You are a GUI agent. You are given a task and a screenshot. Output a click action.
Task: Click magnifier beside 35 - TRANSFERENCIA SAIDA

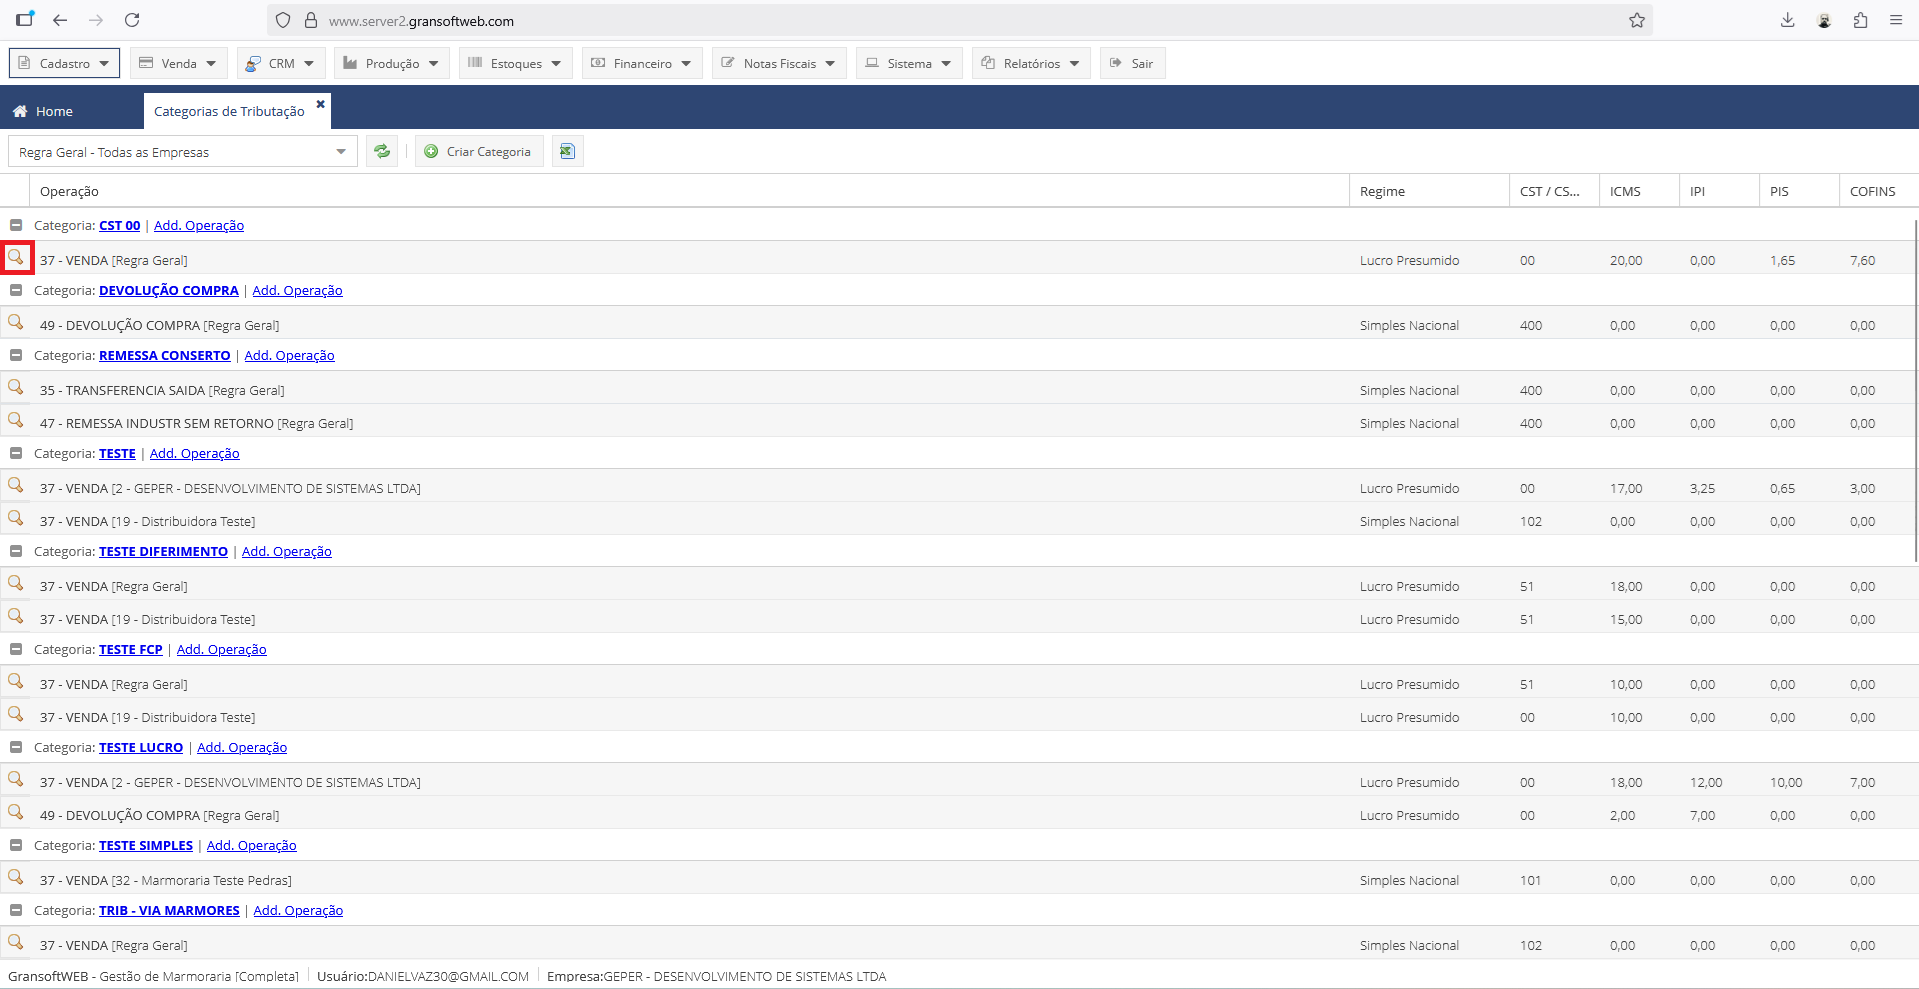click(16, 388)
